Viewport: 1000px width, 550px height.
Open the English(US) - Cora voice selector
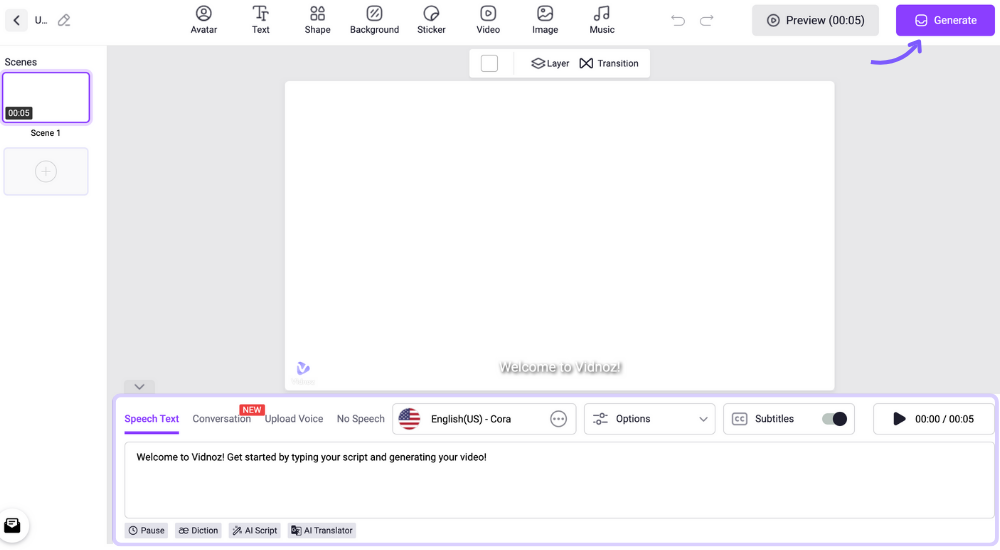point(484,419)
